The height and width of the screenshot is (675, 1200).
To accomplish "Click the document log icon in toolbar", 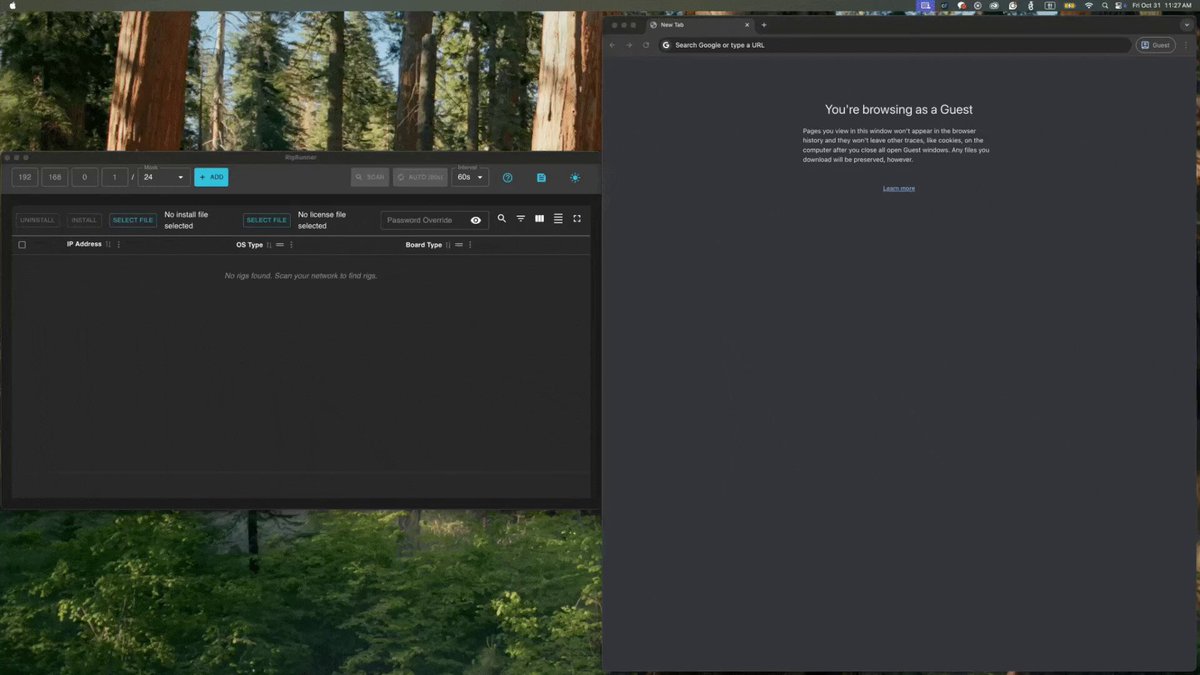I will click(x=541, y=178).
